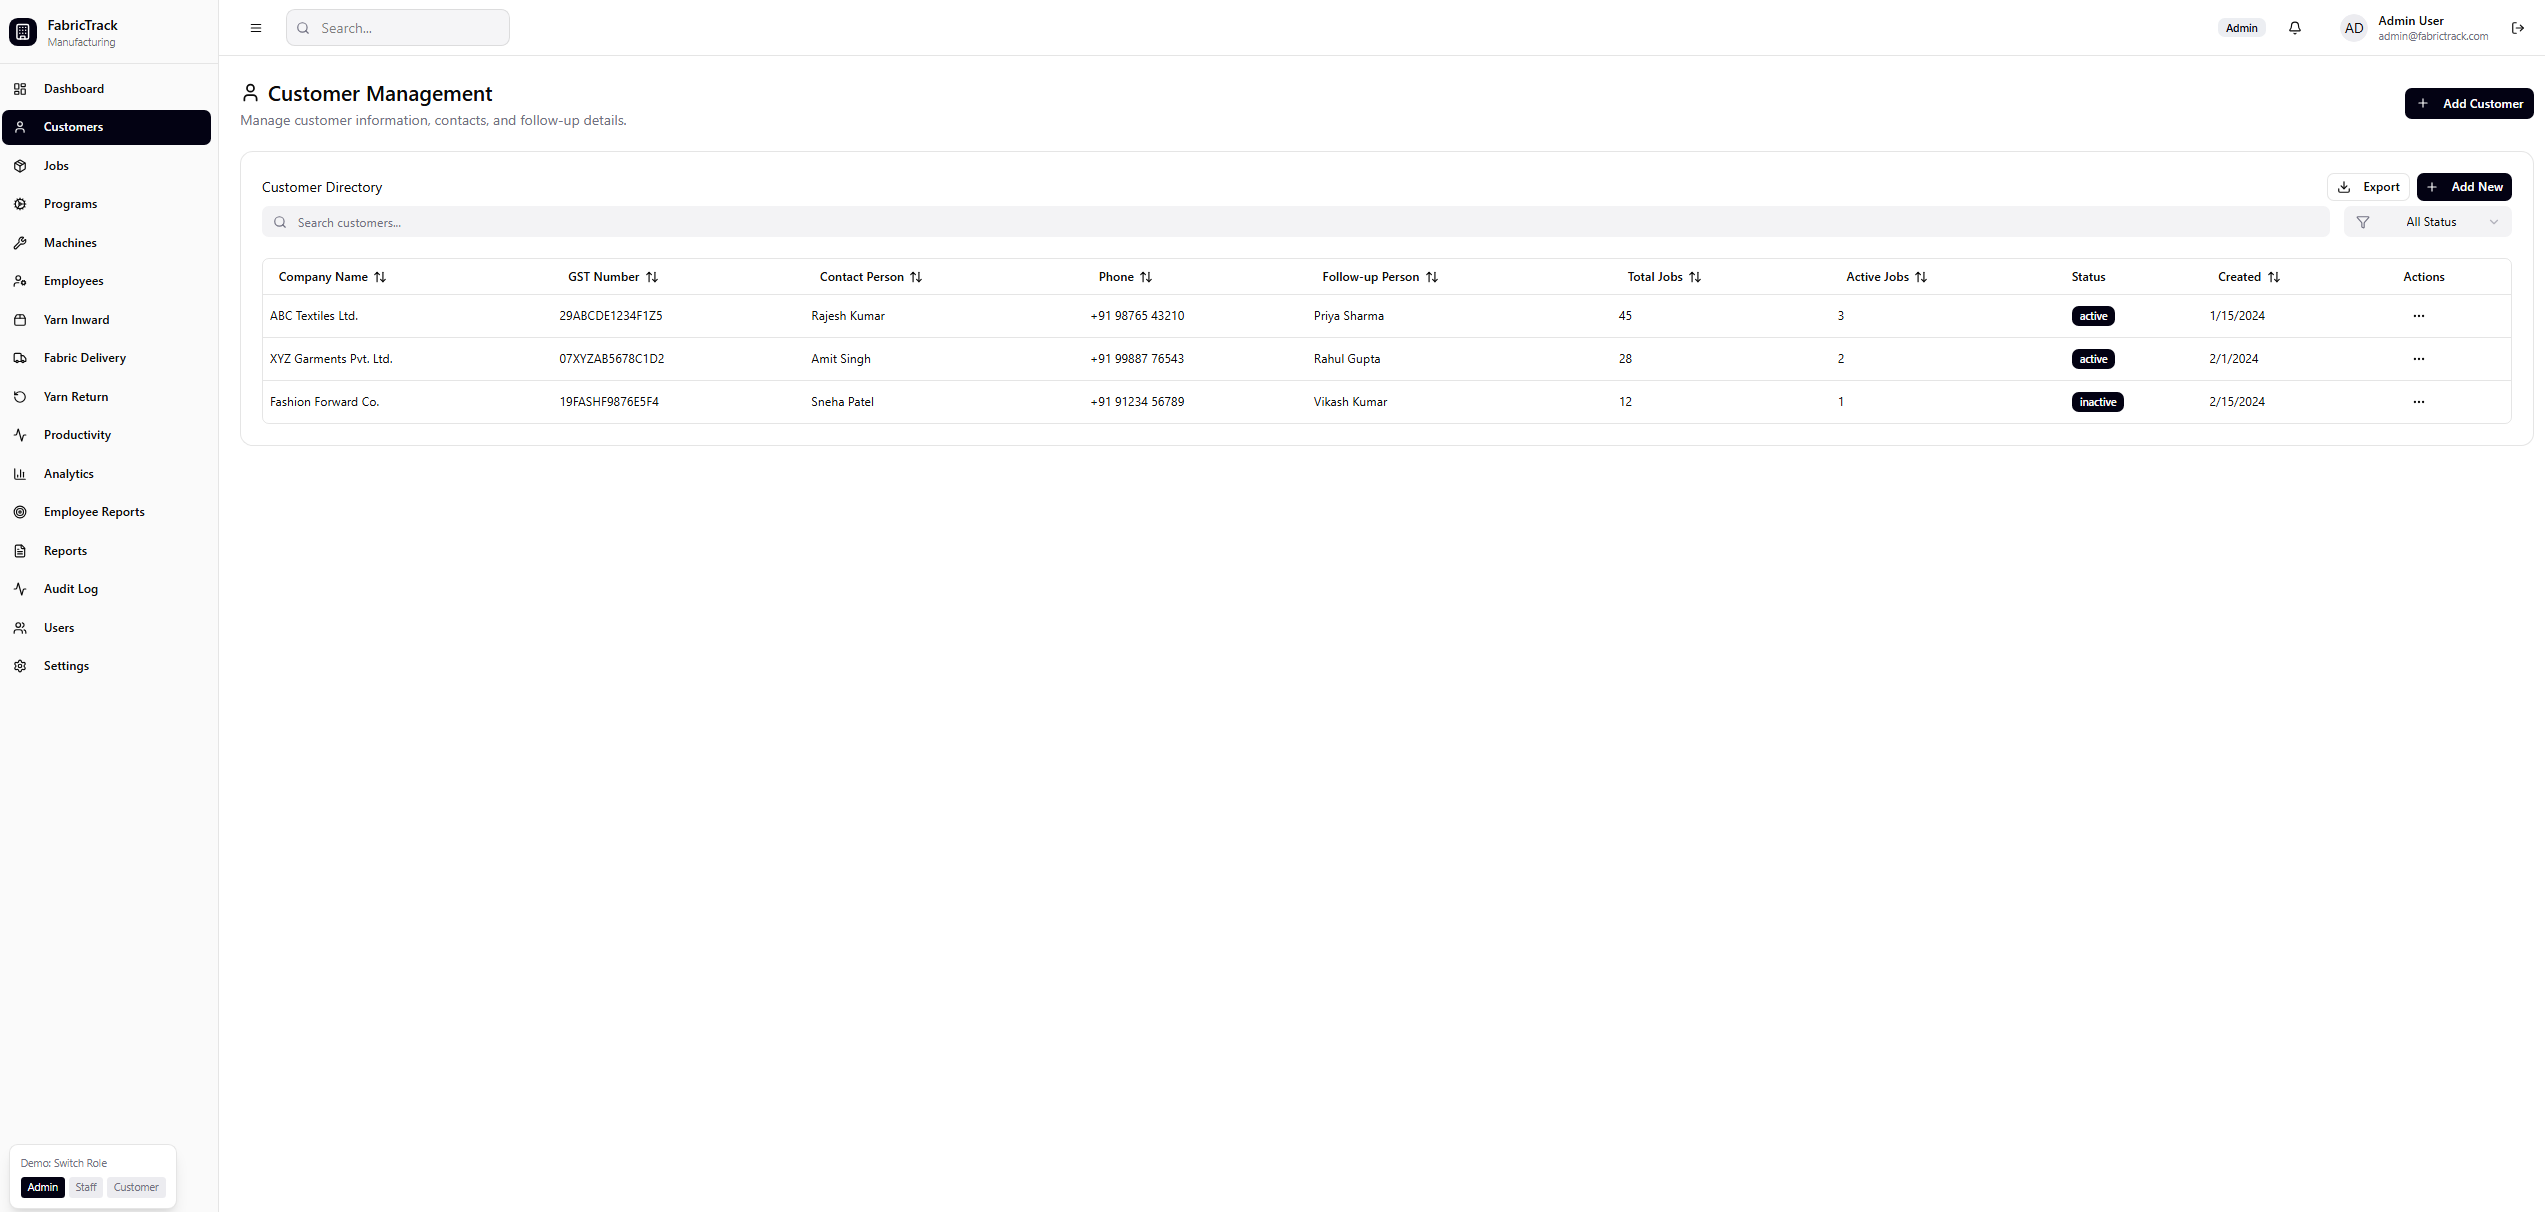Open the Analytics section
Viewport: 2545px width, 1212px height.
coord(68,473)
